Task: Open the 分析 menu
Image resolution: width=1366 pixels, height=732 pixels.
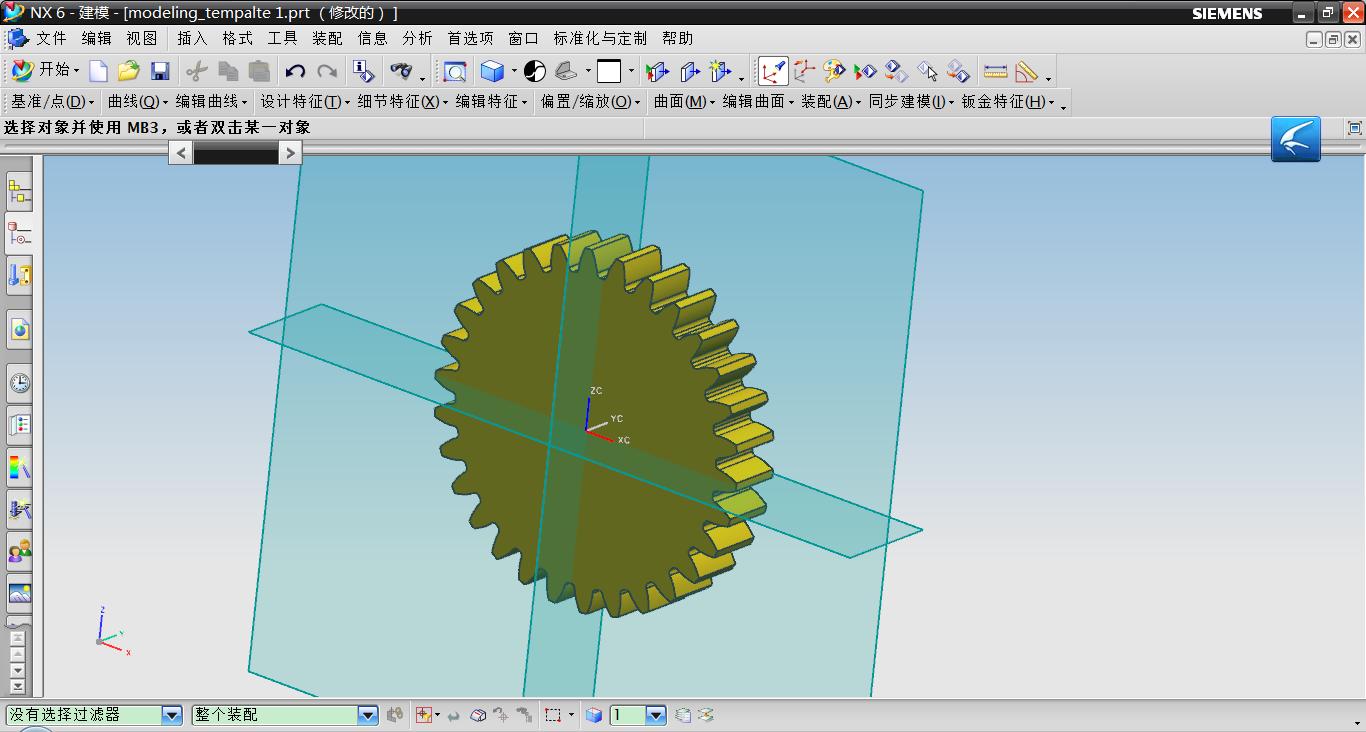Action: (x=417, y=38)
